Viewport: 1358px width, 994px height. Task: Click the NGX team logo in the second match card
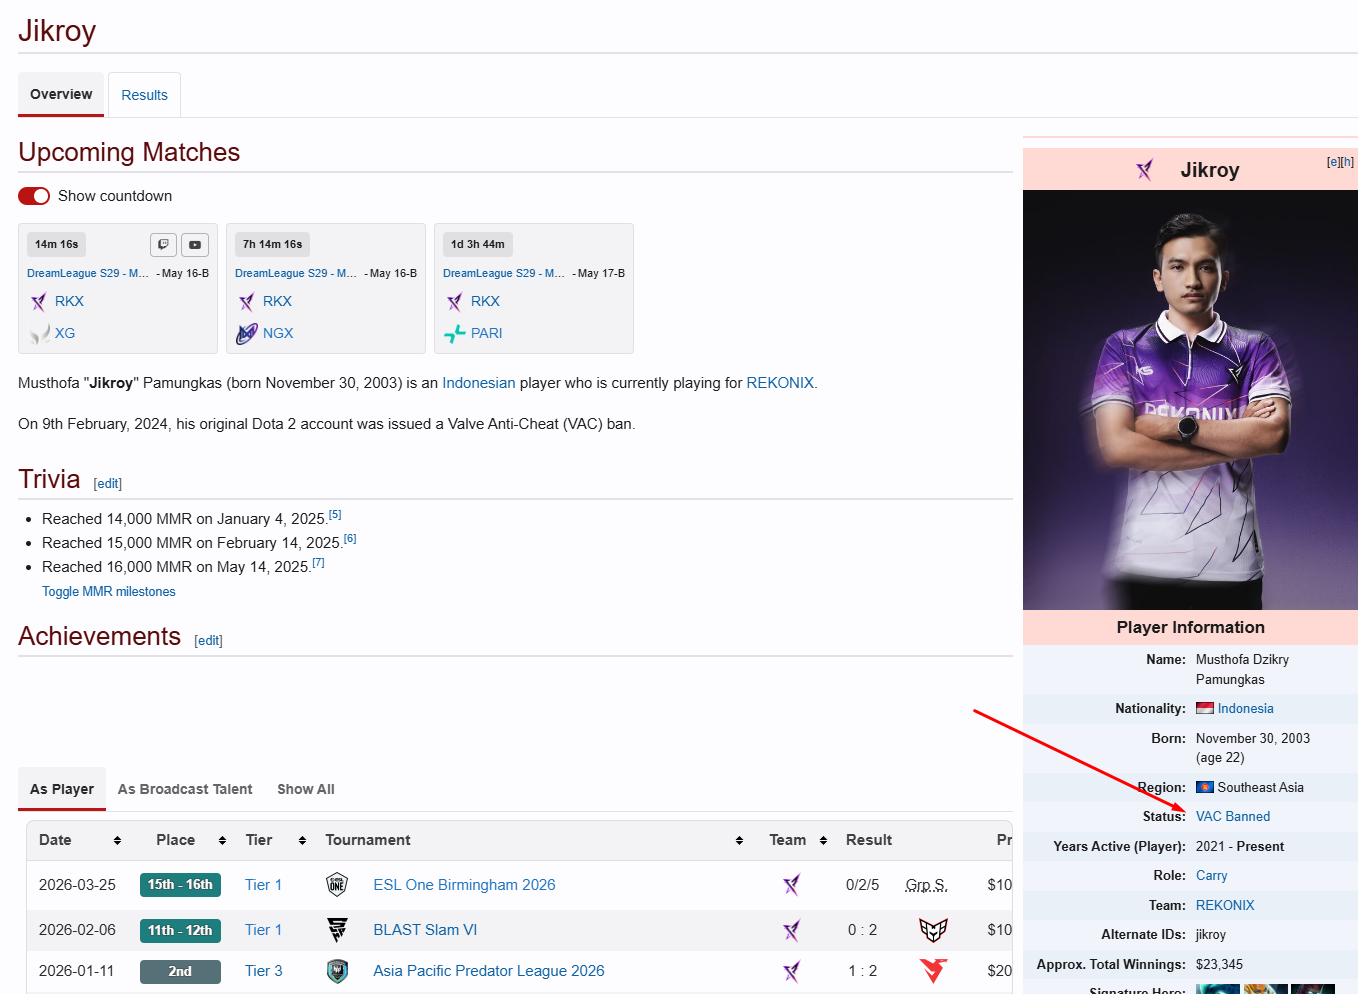(x=246, y=334)
